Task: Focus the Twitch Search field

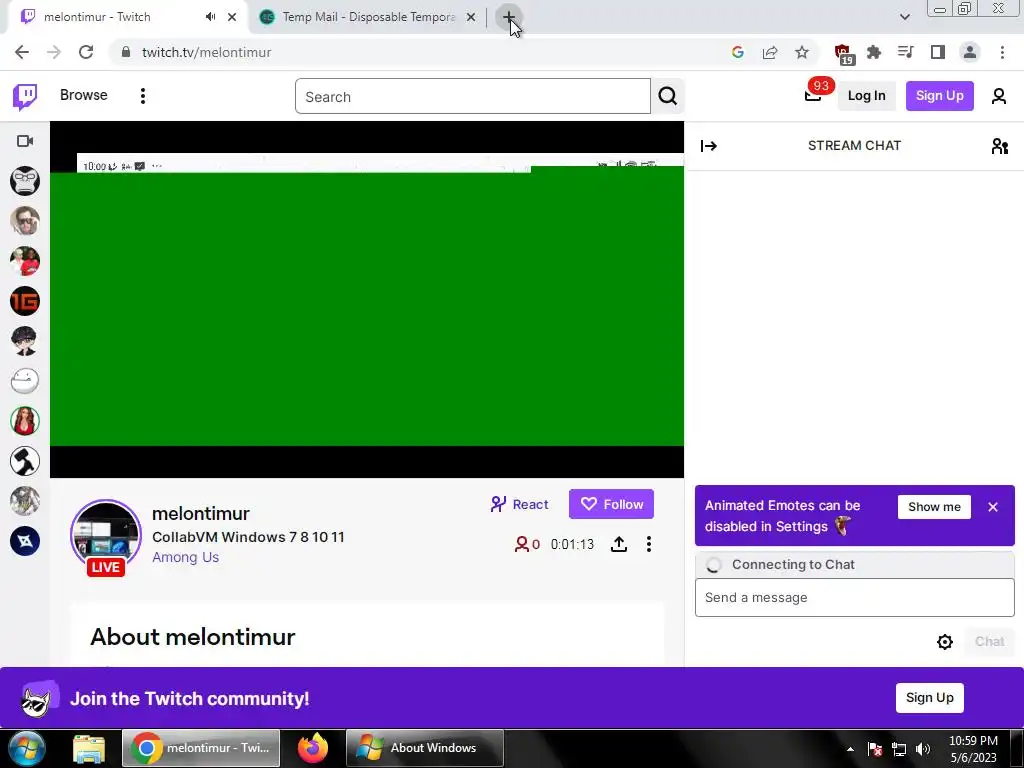Action: pyautogui.click(x=473, y=97)
